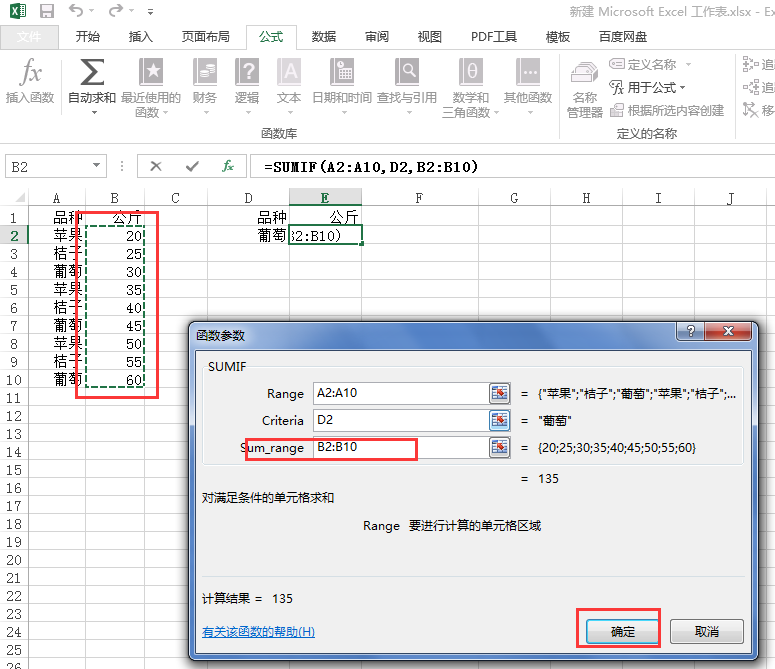The width and height of the screenshot is (775, 669).
Task: Click the Criteria input field D2
Action: 401,420
